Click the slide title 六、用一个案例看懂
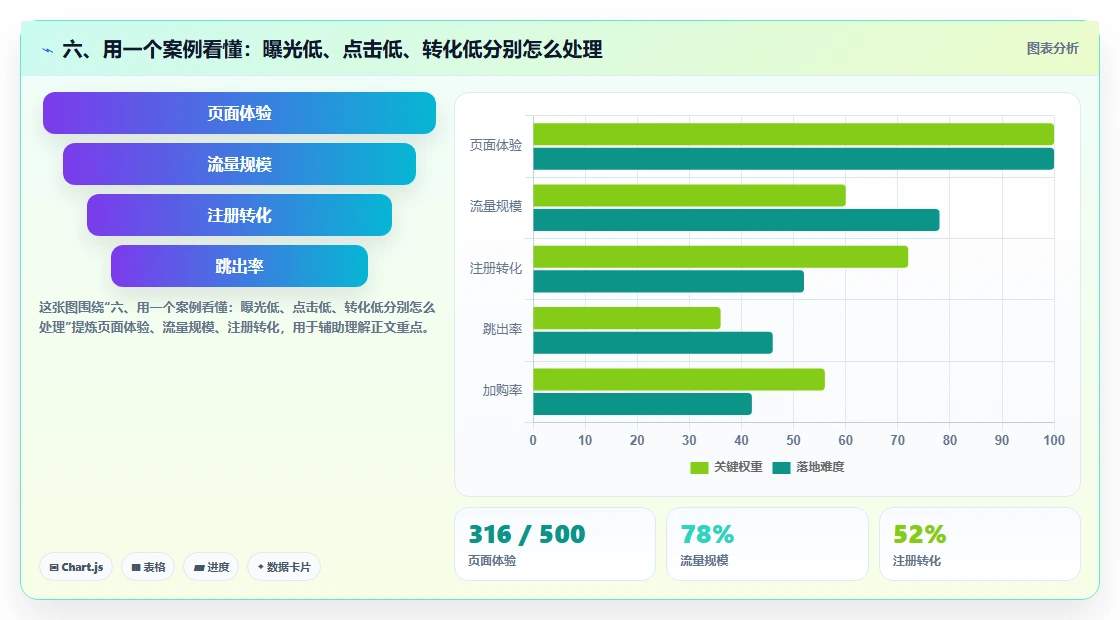Image resolution: width=1120 pixels, height=620 pixels. 332,49
